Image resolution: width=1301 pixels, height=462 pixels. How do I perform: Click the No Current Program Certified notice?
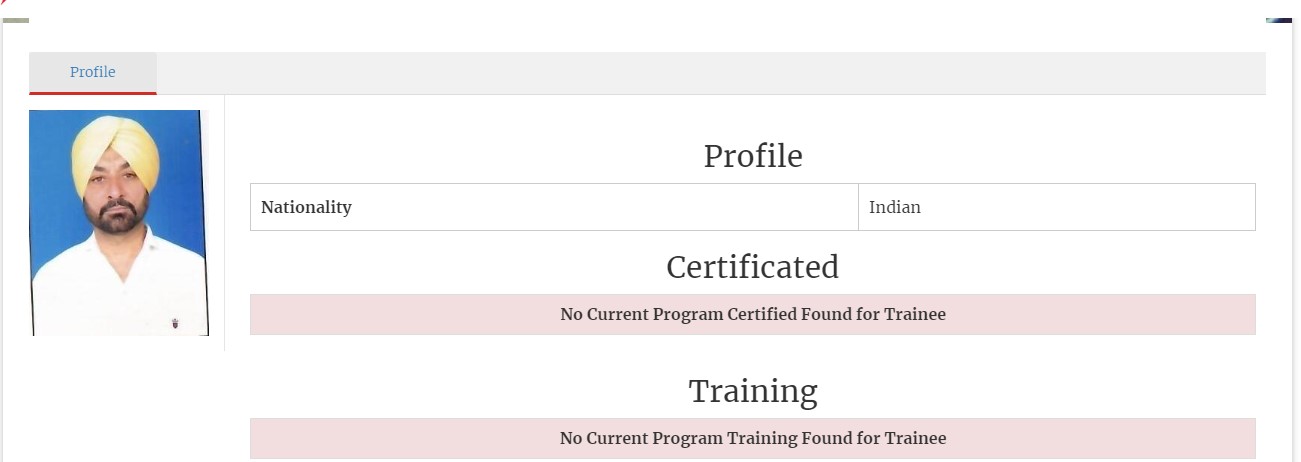[x=752, y=314]
